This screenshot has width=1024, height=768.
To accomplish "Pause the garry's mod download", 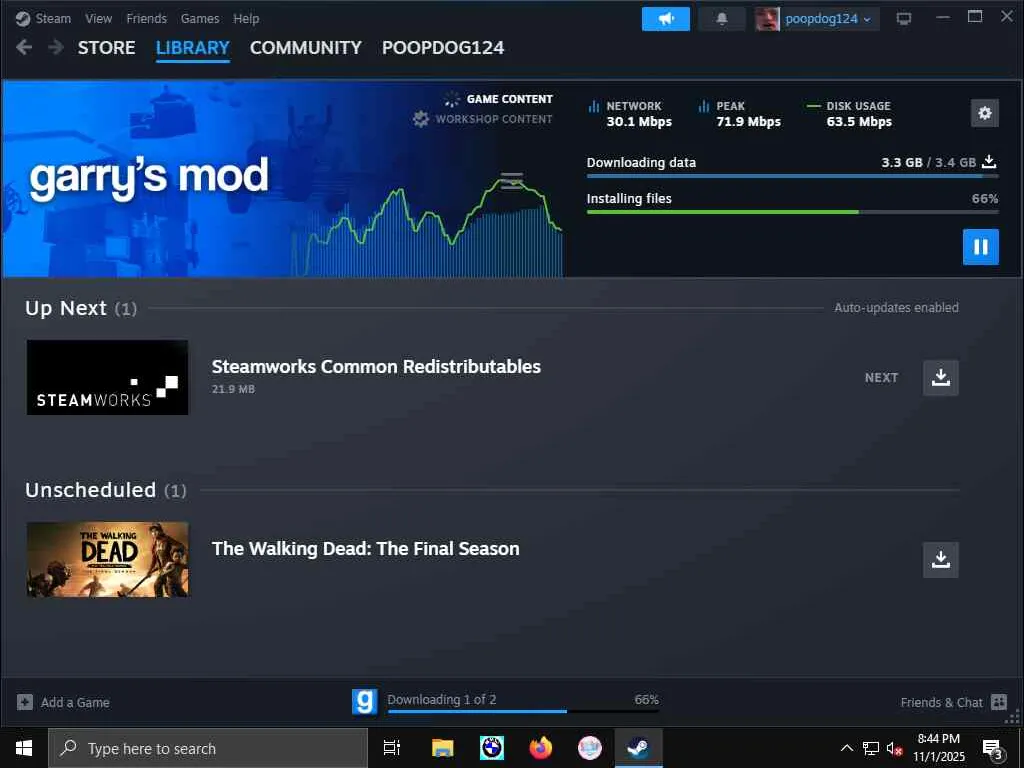I will 980,247.
